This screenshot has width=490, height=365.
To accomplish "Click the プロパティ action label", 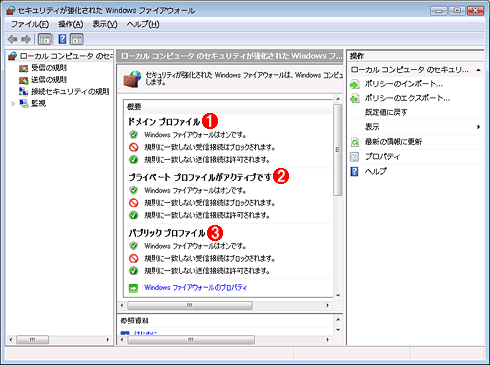I will 382,156.
